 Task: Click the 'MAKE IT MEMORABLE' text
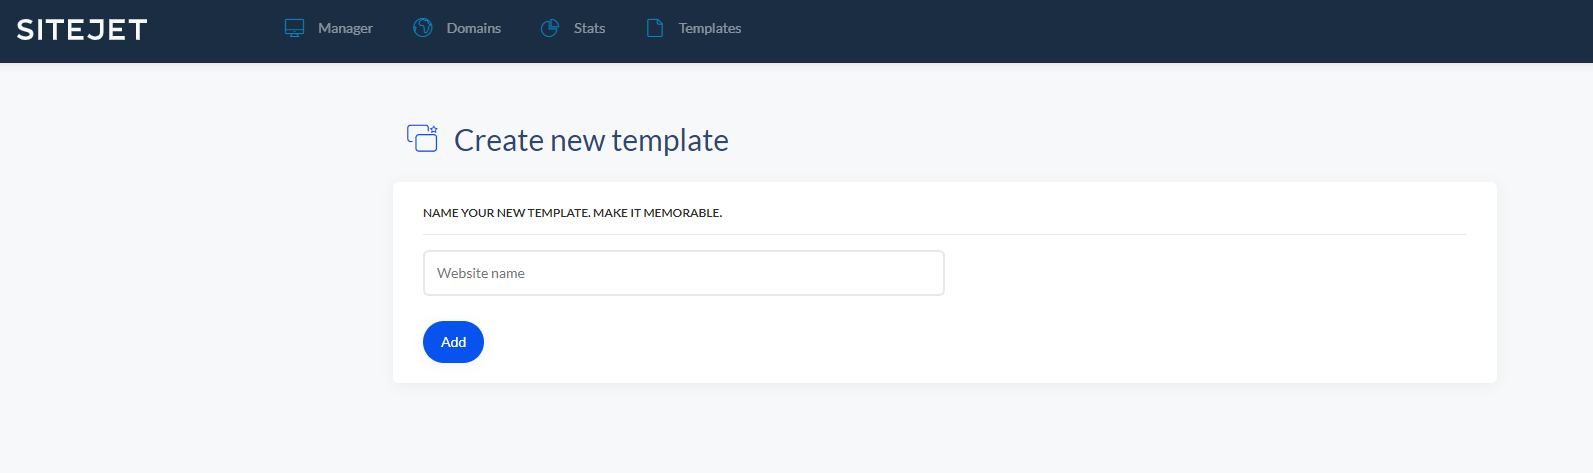coord(657,213)
